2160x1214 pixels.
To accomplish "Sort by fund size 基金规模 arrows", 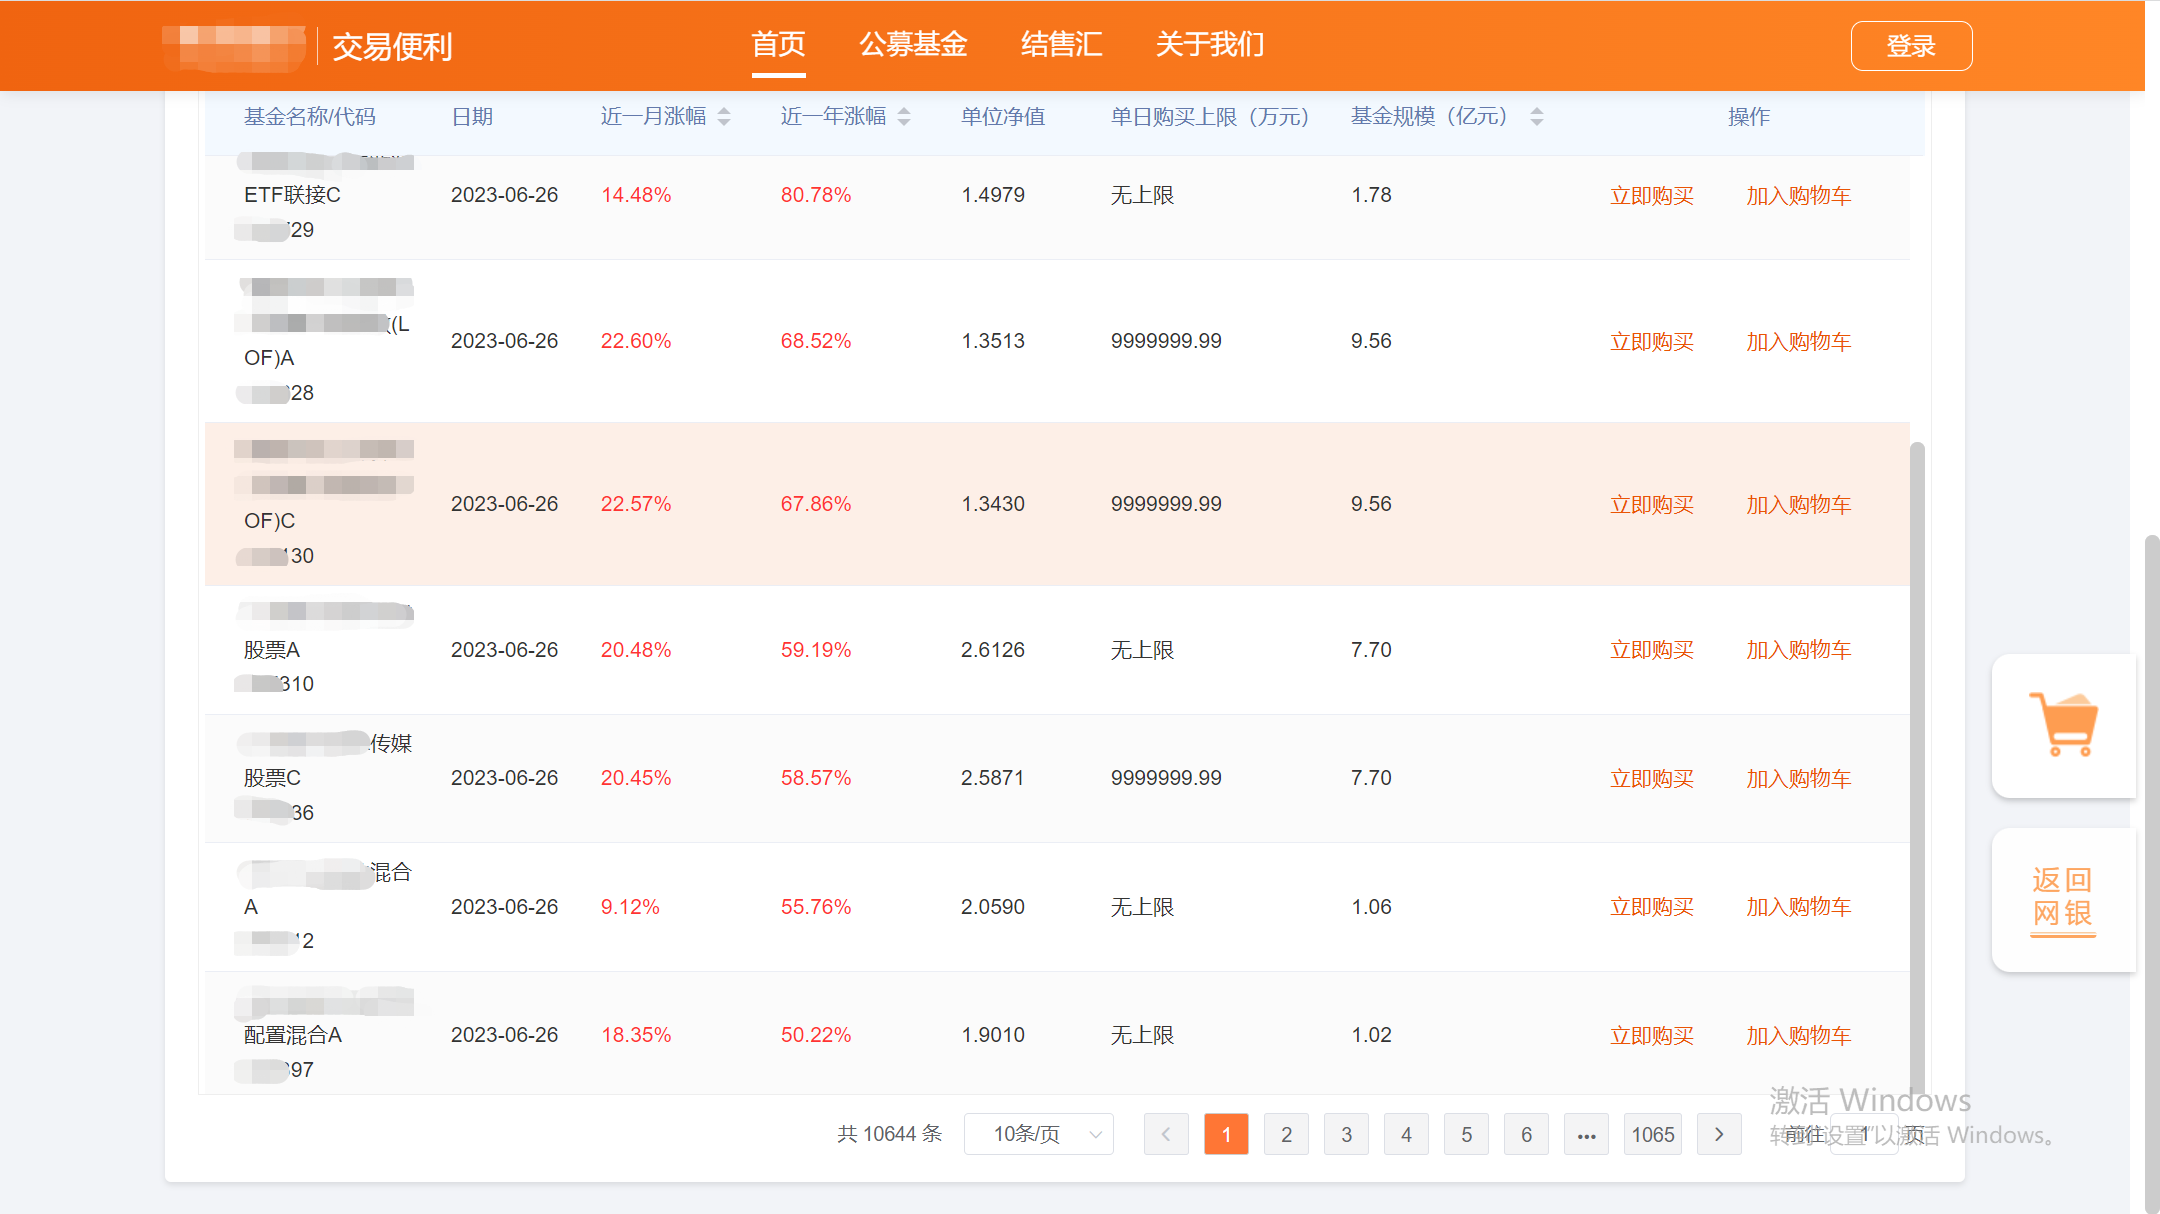I will (1537, 117).
